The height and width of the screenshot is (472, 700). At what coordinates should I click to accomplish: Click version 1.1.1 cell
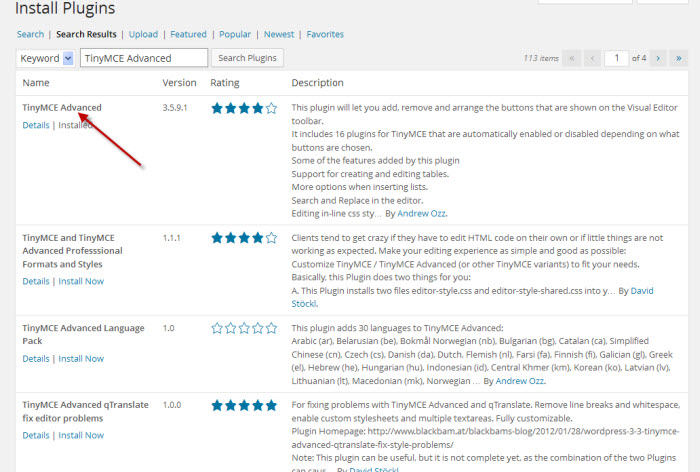171,238
